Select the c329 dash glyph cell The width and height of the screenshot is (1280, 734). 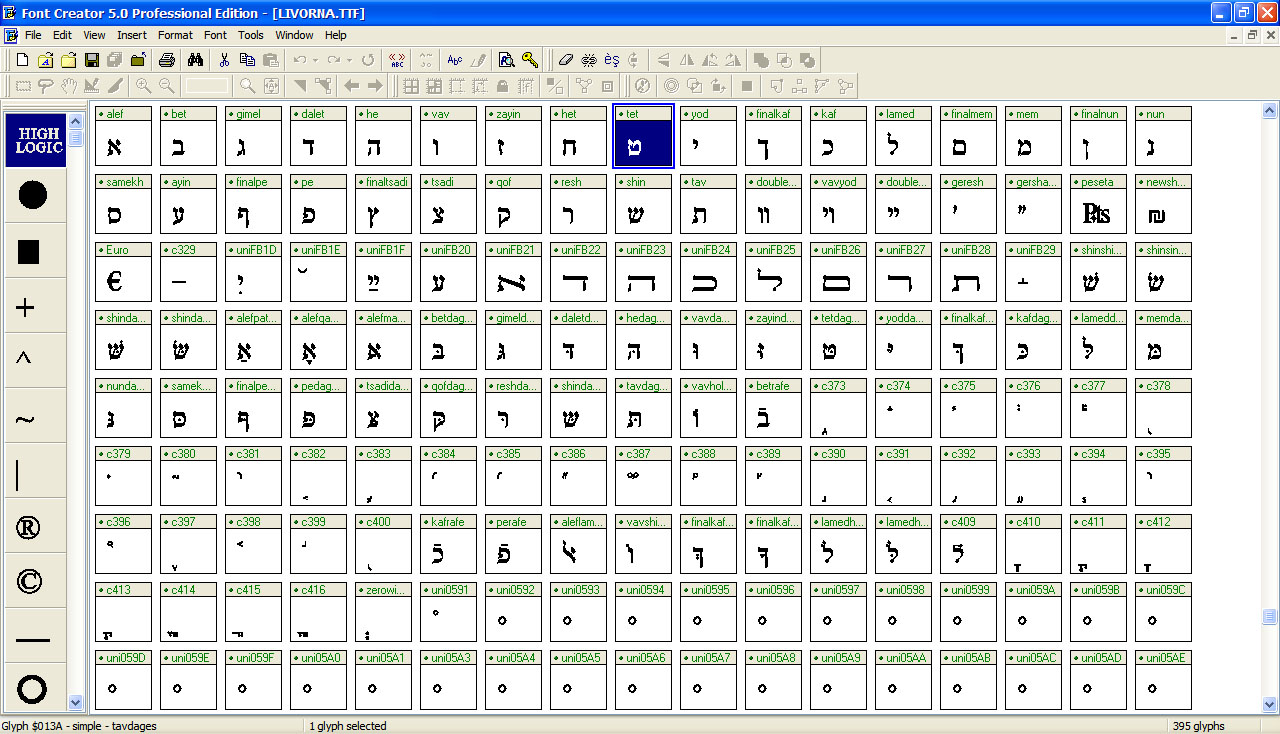189,272
